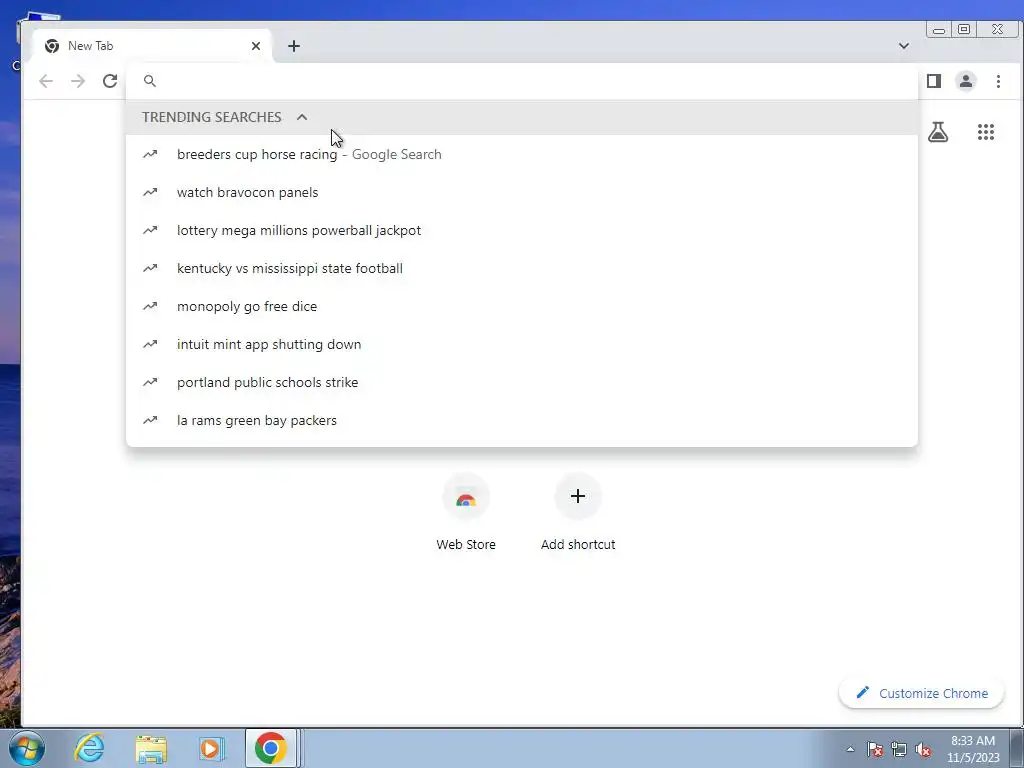
Task: Switch to the New Tab tab
Action: coord(152,46)
